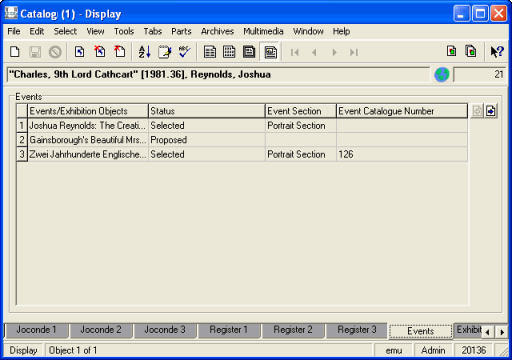Screen dimensions: 512x360
Task: Click the Page View toolbar icon
Action: coord(249,52)
